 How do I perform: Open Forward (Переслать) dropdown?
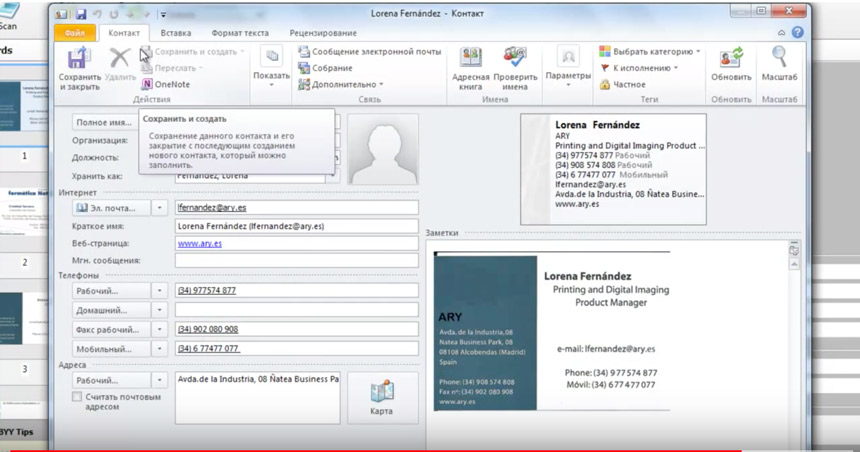(201, 68)
